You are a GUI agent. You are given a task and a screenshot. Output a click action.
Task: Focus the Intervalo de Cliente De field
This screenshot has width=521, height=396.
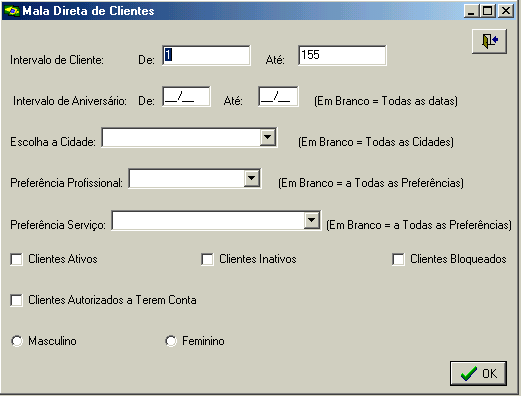(206, 55)
